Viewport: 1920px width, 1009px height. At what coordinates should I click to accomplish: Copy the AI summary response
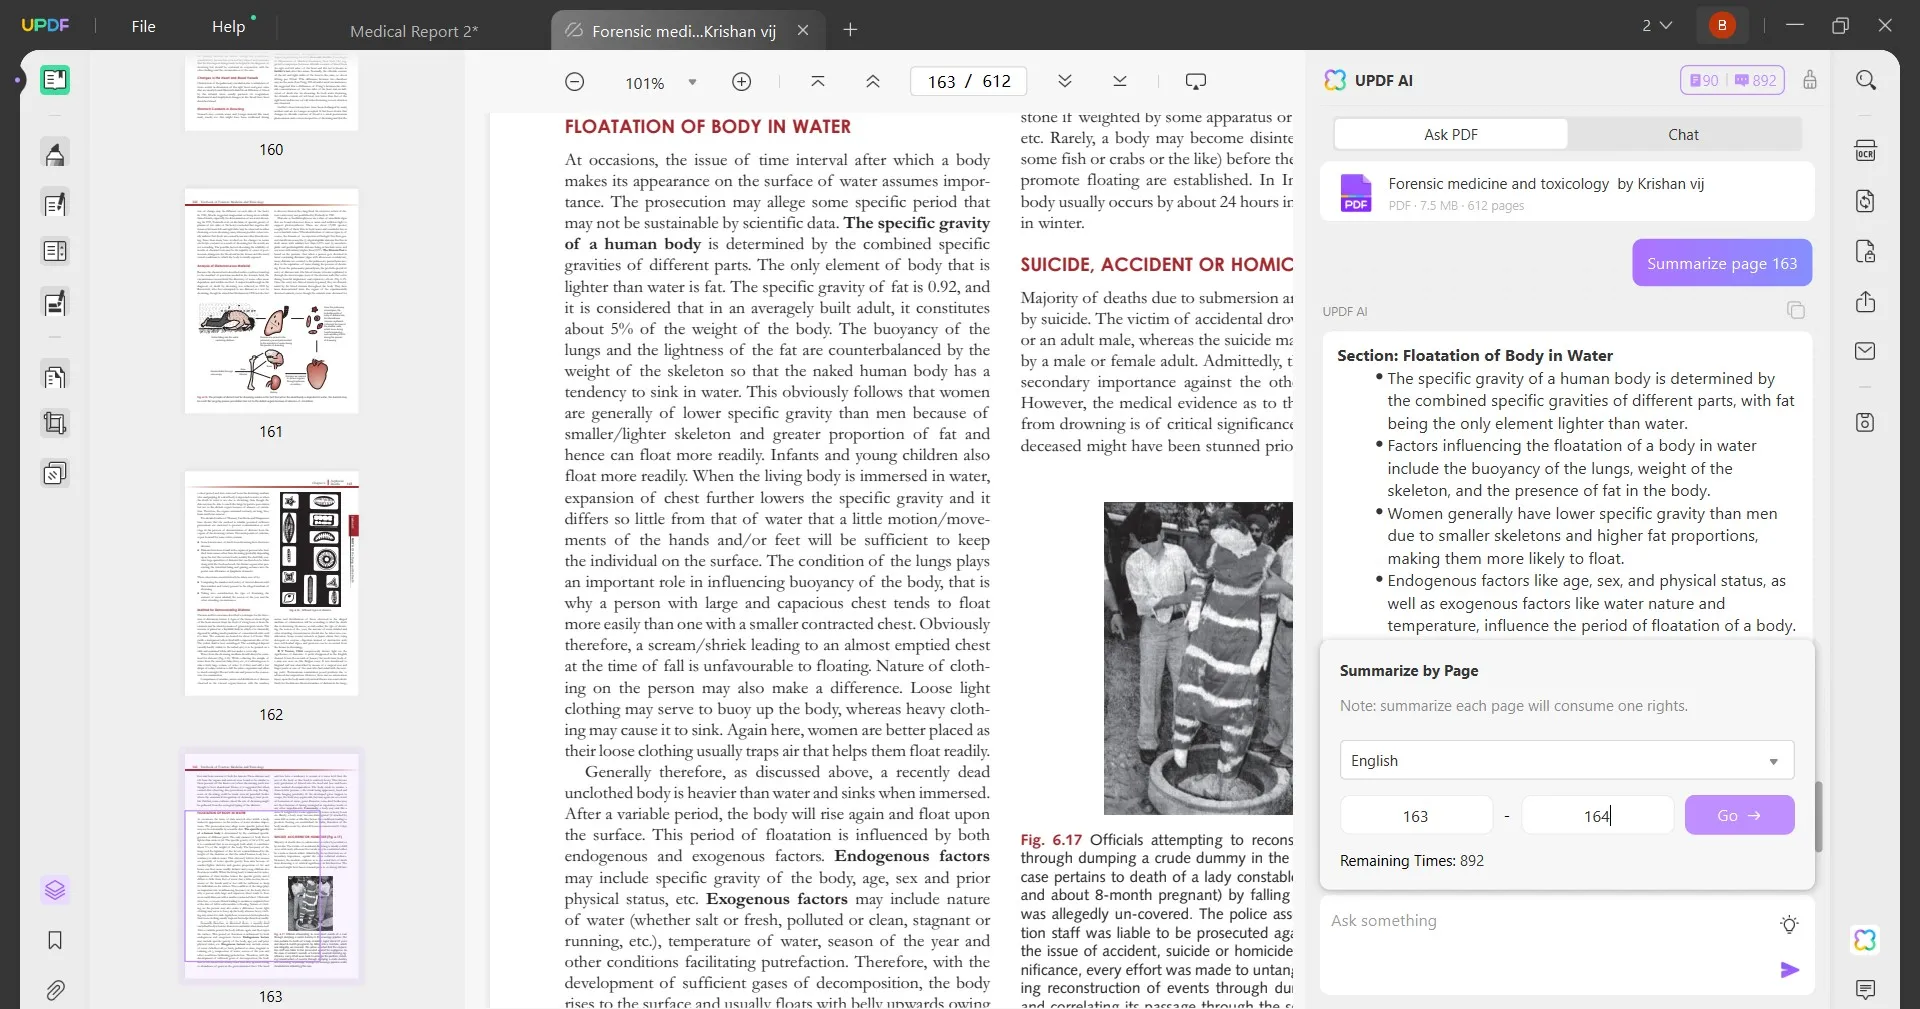pyautogui.click(x=1796, y=311)
